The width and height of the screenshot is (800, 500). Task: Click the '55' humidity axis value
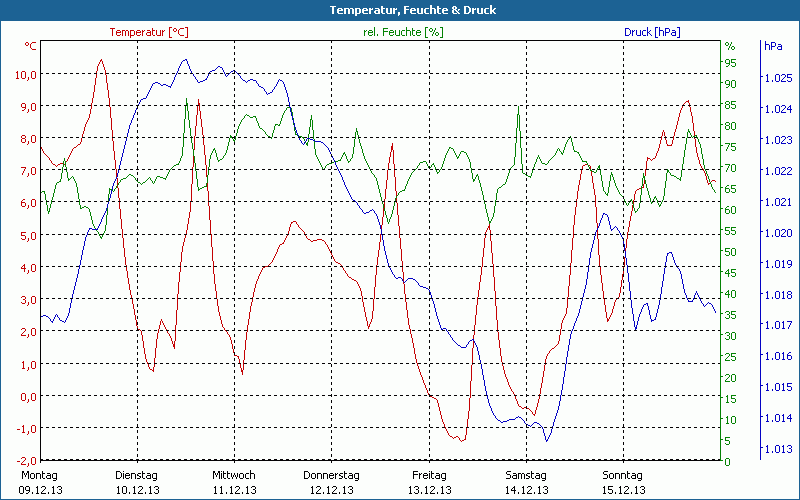pos(731,231)
